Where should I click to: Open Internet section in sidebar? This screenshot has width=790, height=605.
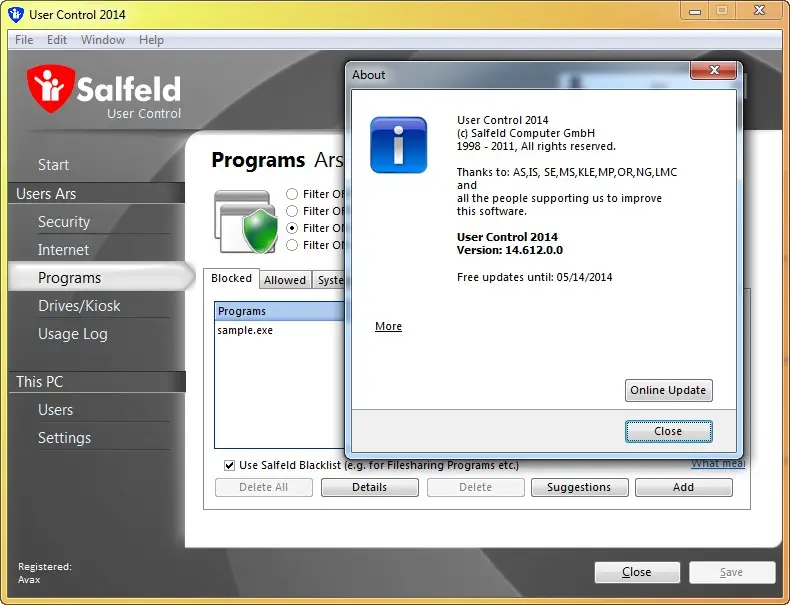click(x=63, y=250)
